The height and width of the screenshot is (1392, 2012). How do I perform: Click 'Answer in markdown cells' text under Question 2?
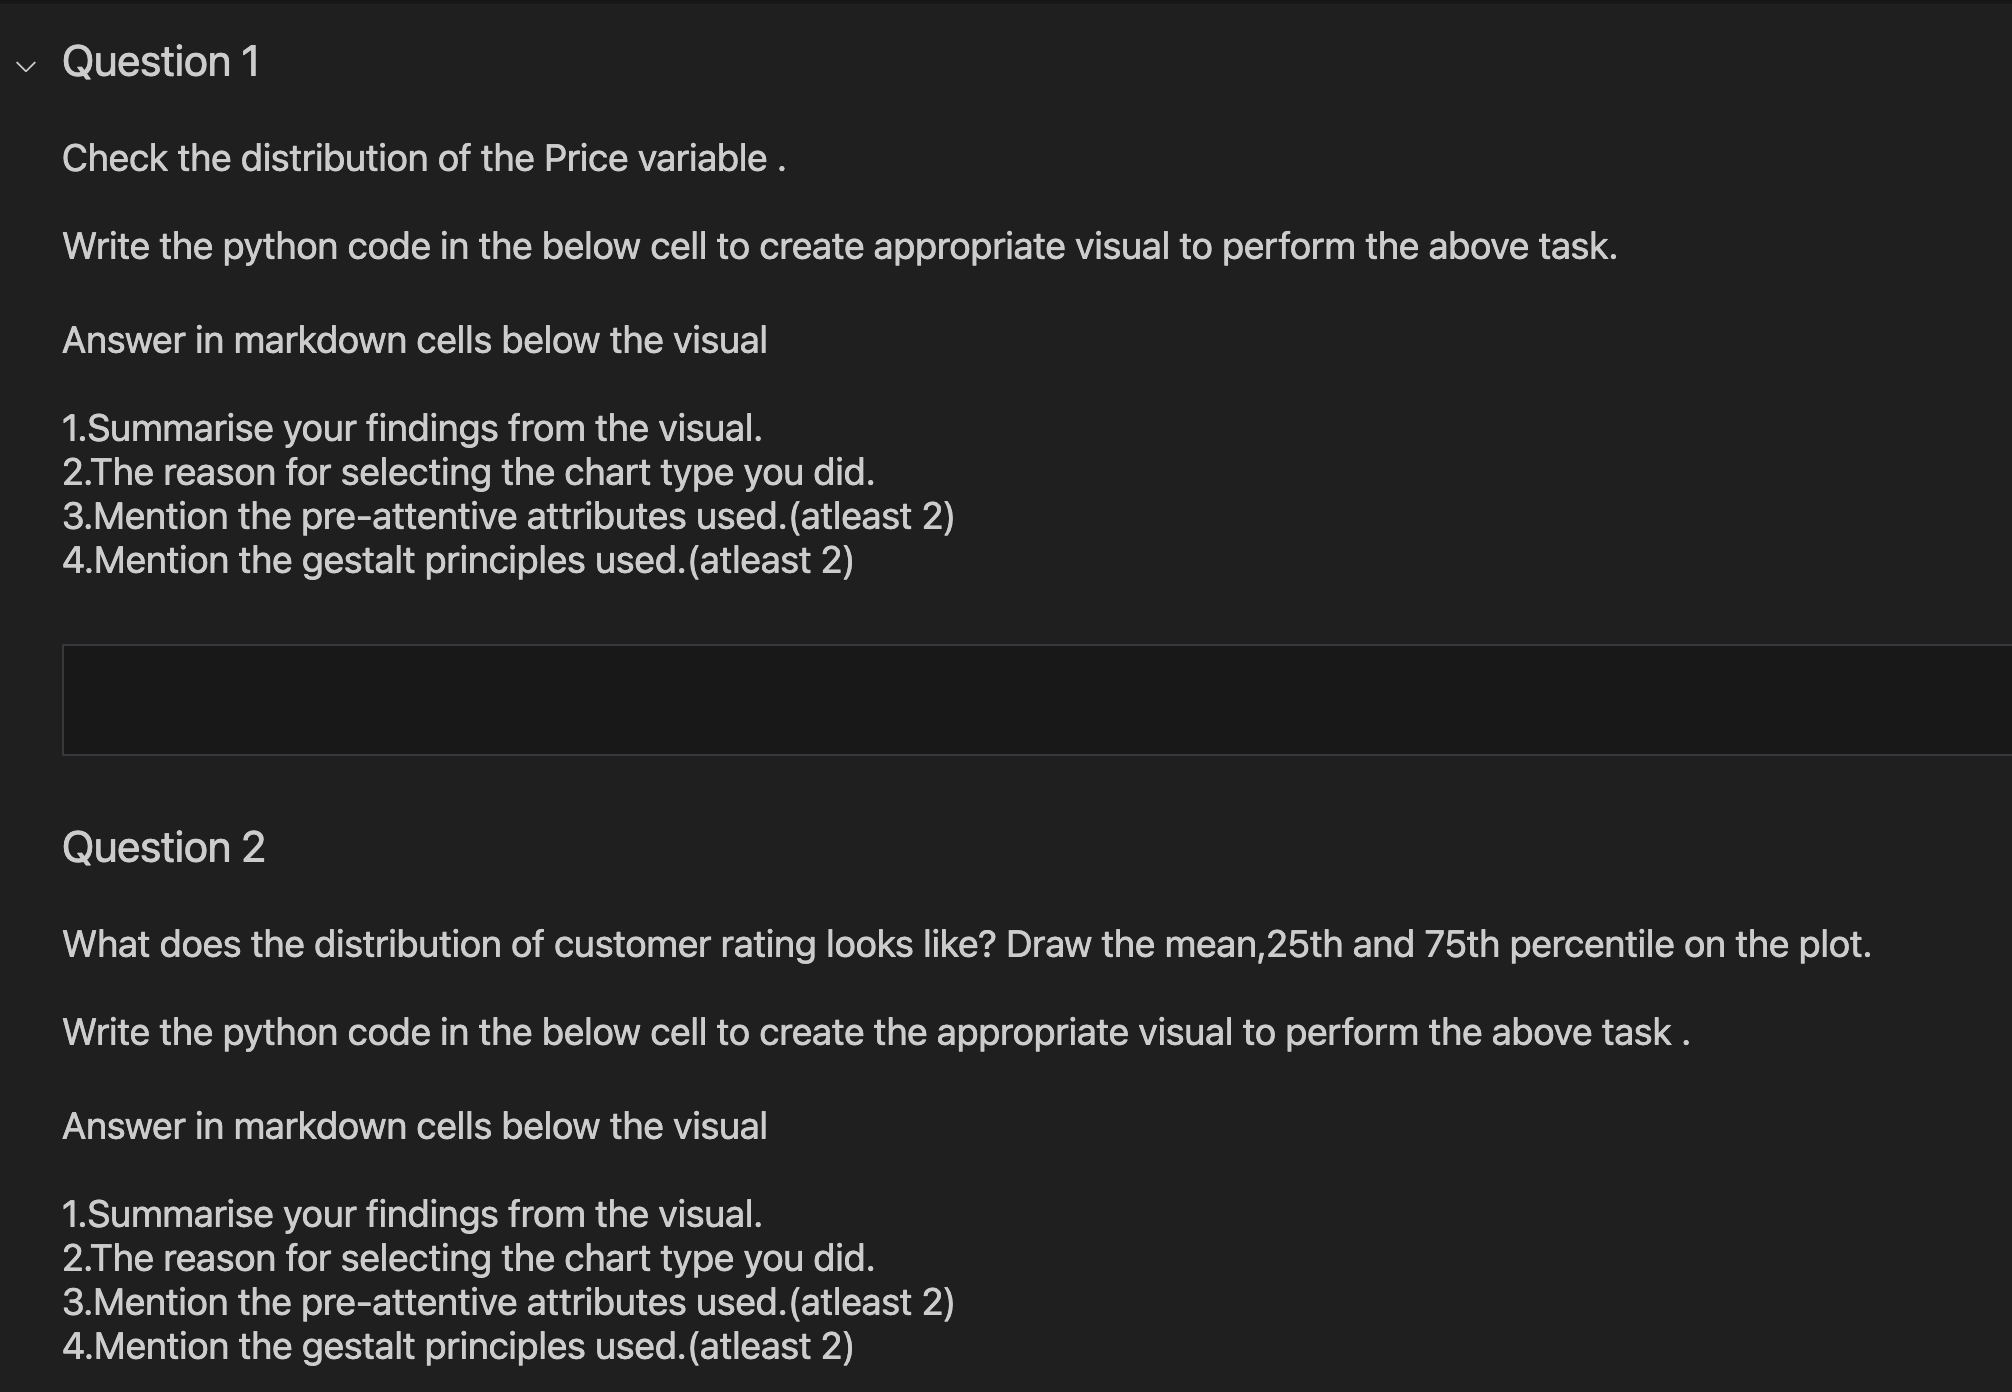pyautogui.click(x=415, y=1124)
